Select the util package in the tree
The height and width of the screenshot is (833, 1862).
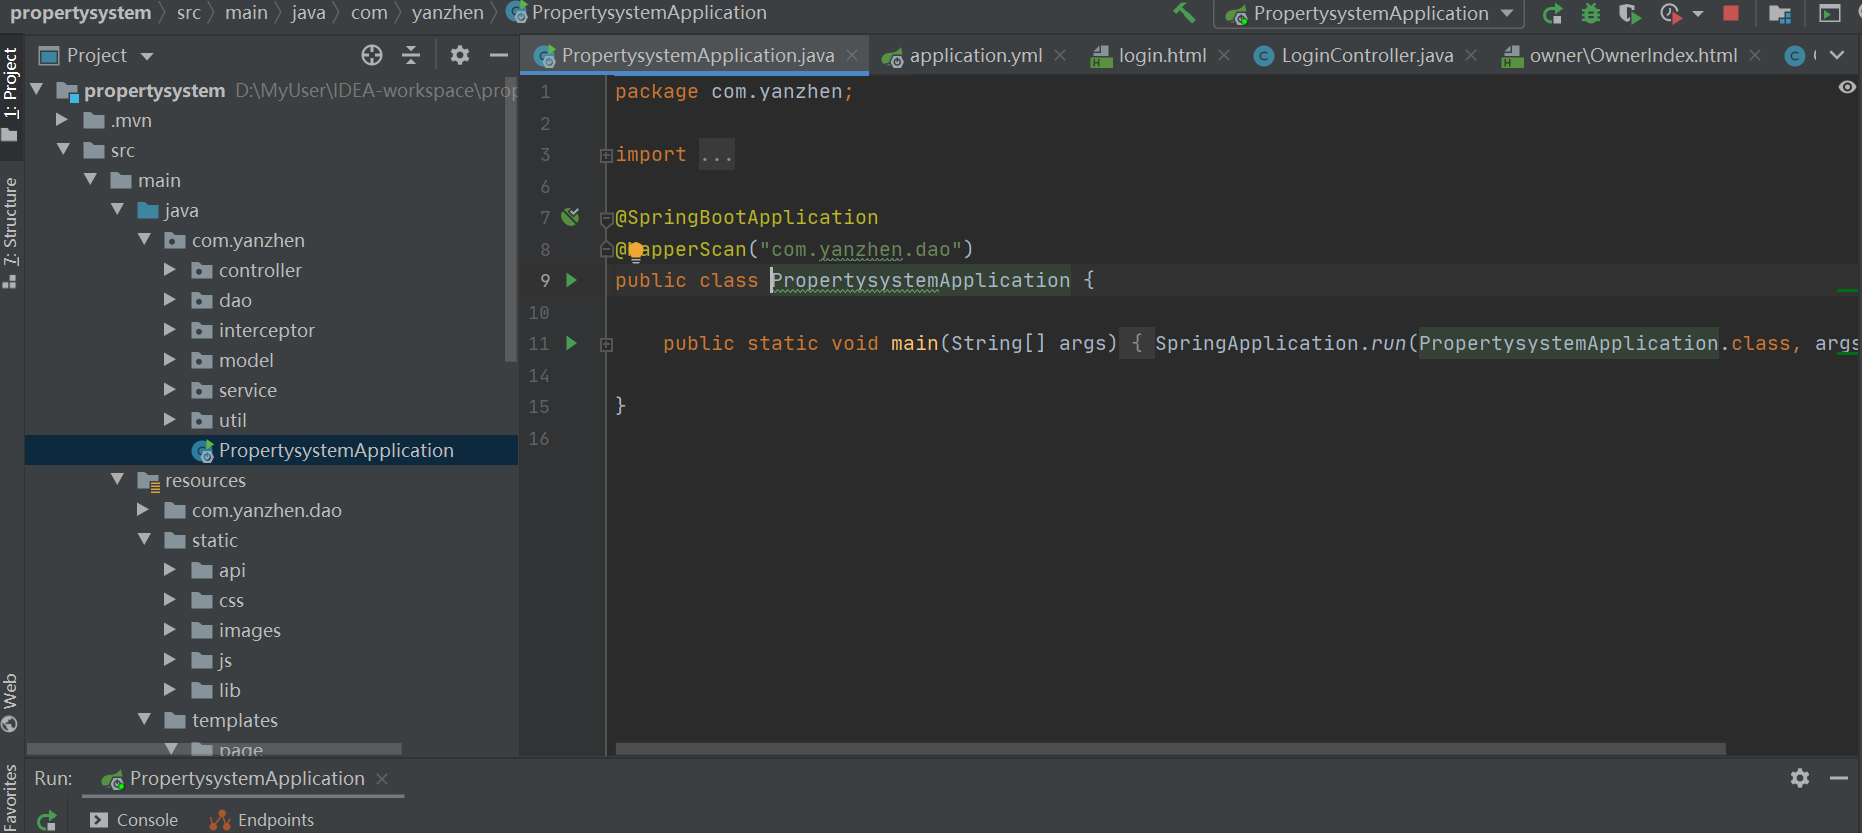pyautogui.click(x=232, y=420)
